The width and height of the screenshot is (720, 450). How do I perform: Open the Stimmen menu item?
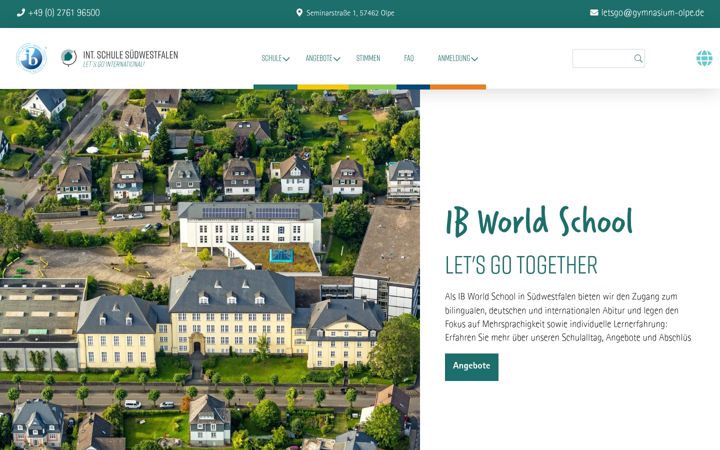tap(368, 58)
